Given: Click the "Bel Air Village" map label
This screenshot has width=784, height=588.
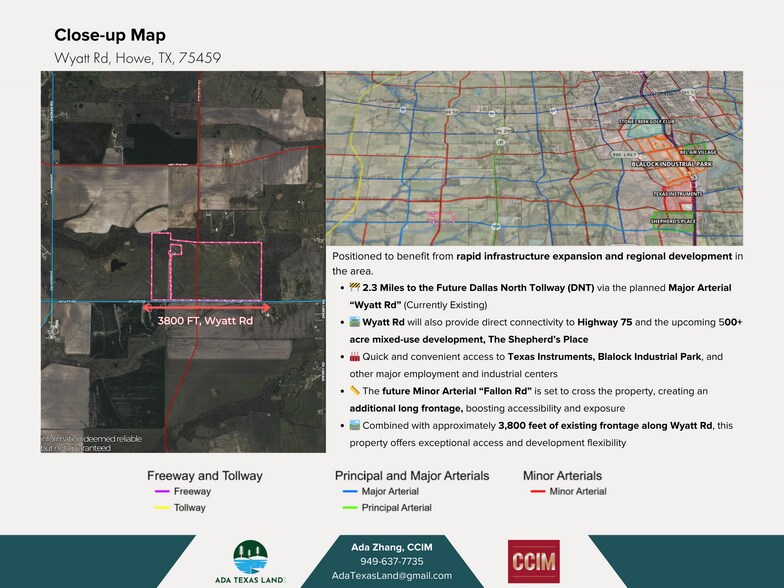Looking at the screenshot, I should click(x=698, y=152).
